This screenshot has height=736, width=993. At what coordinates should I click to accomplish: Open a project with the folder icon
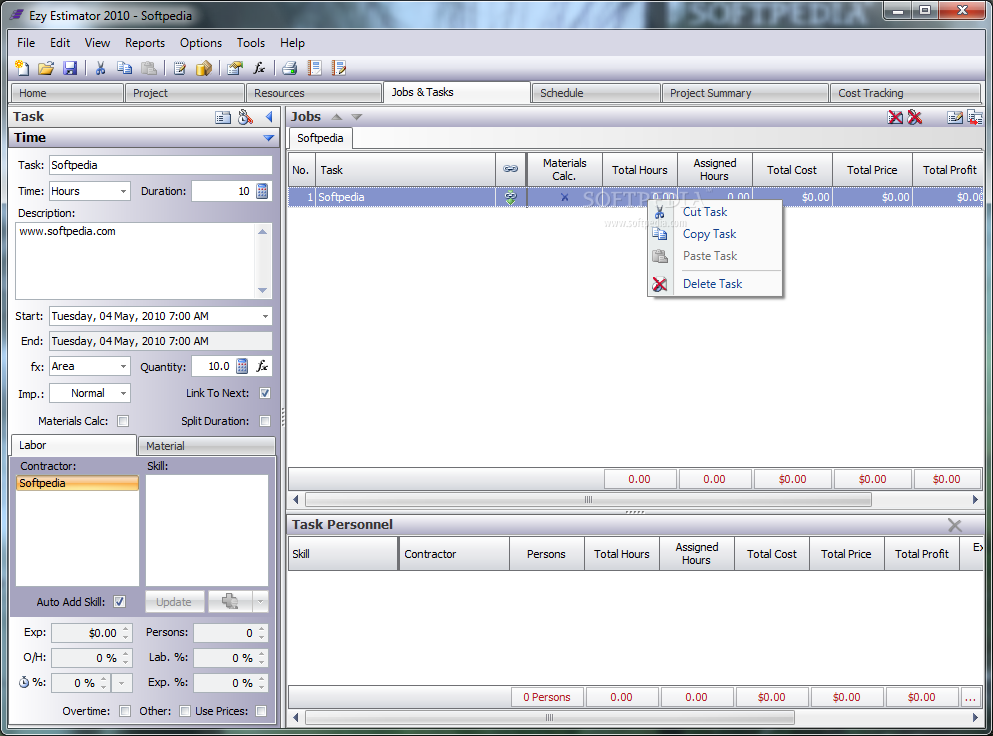coord(46,68)
